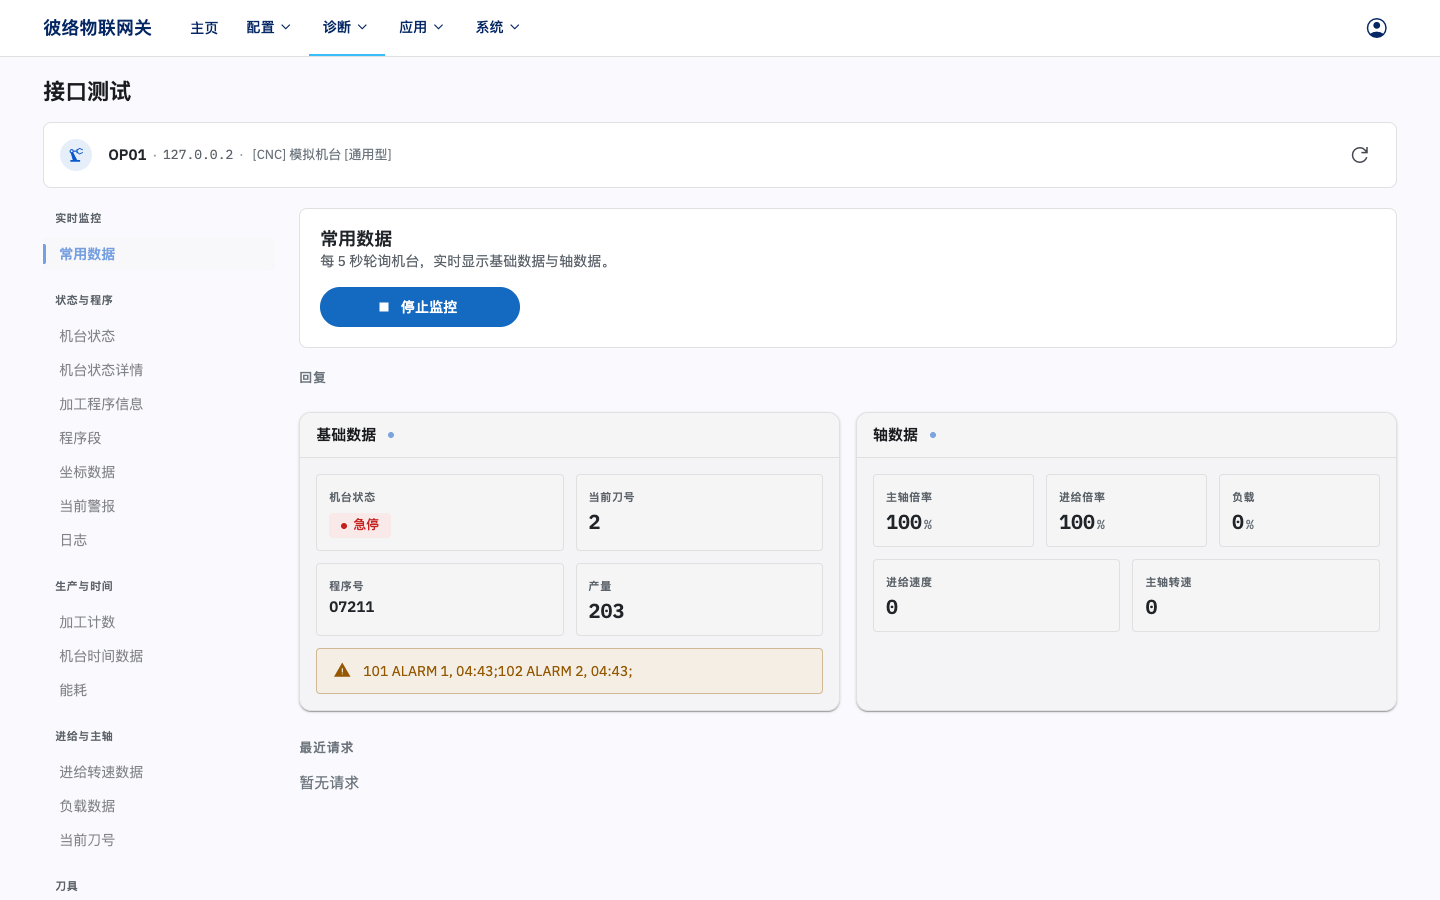Click the 当前刀号 card value 2
The image size is (1440, 900).
pos(594,522)
